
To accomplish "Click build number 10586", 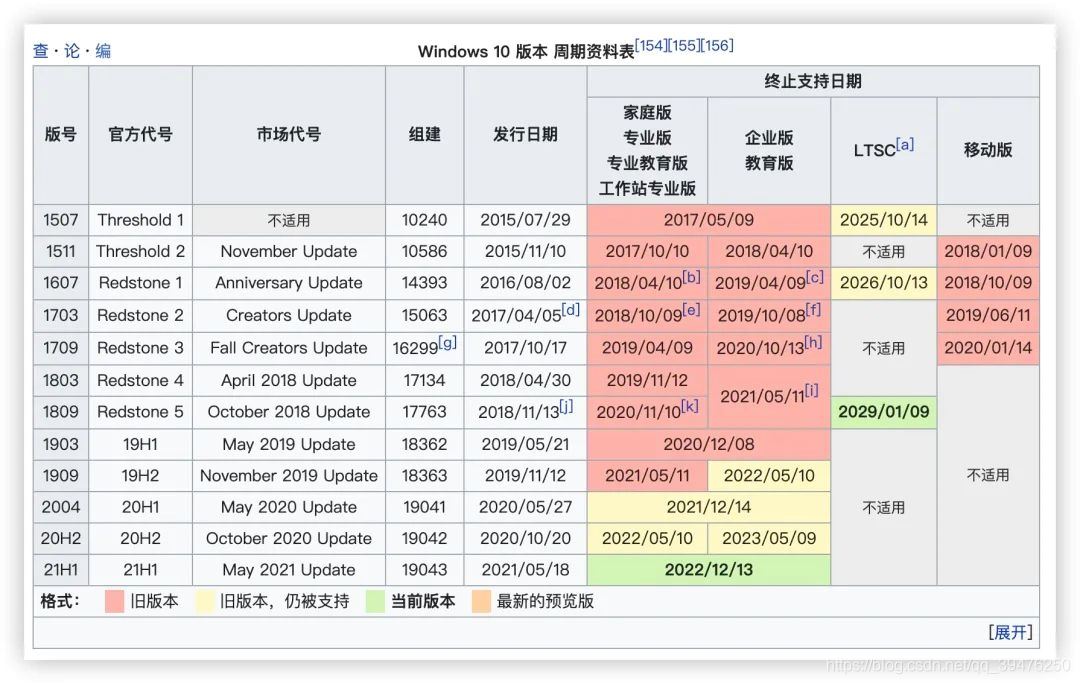I will [424, 251].
